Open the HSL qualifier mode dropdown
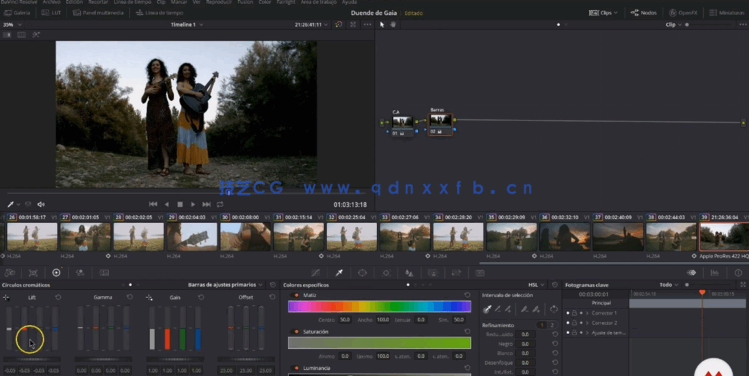 (536, 285)
